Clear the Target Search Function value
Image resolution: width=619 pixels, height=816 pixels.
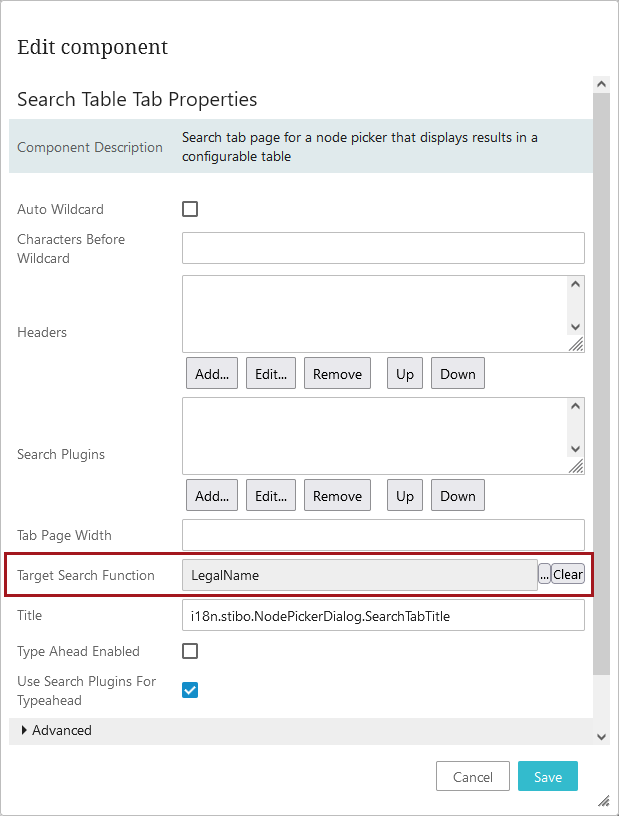[x=568, y=574]
